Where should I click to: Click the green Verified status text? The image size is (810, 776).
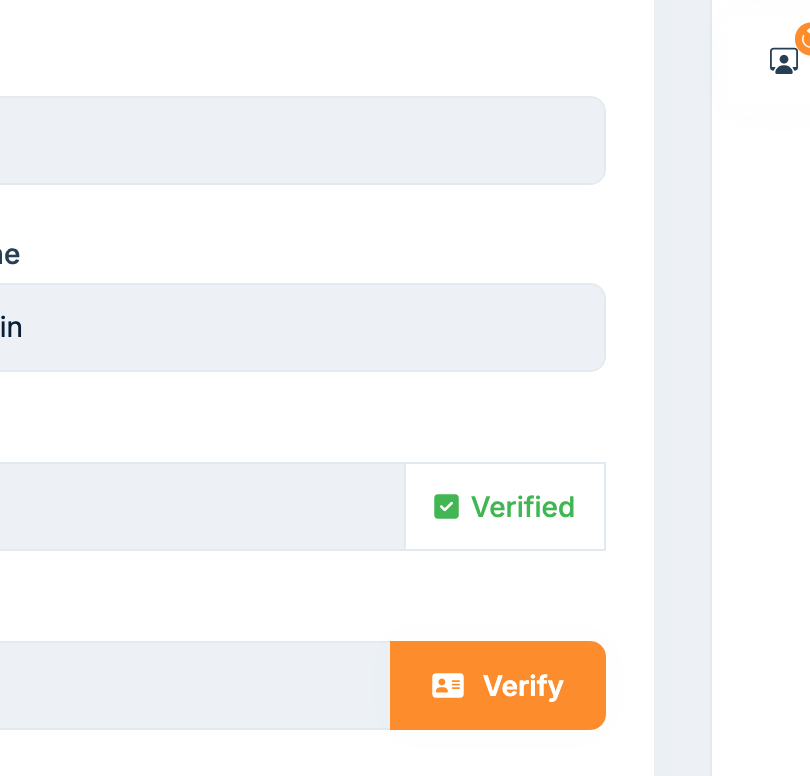(522, 507)
